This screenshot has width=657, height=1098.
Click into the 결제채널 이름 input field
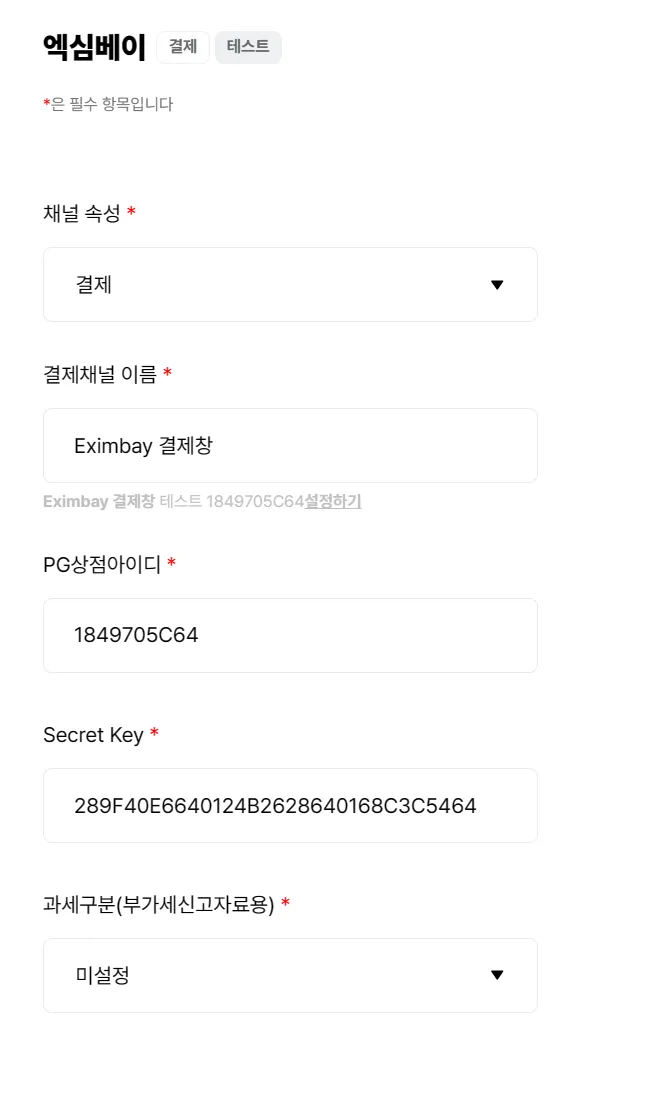coord(290,446)
